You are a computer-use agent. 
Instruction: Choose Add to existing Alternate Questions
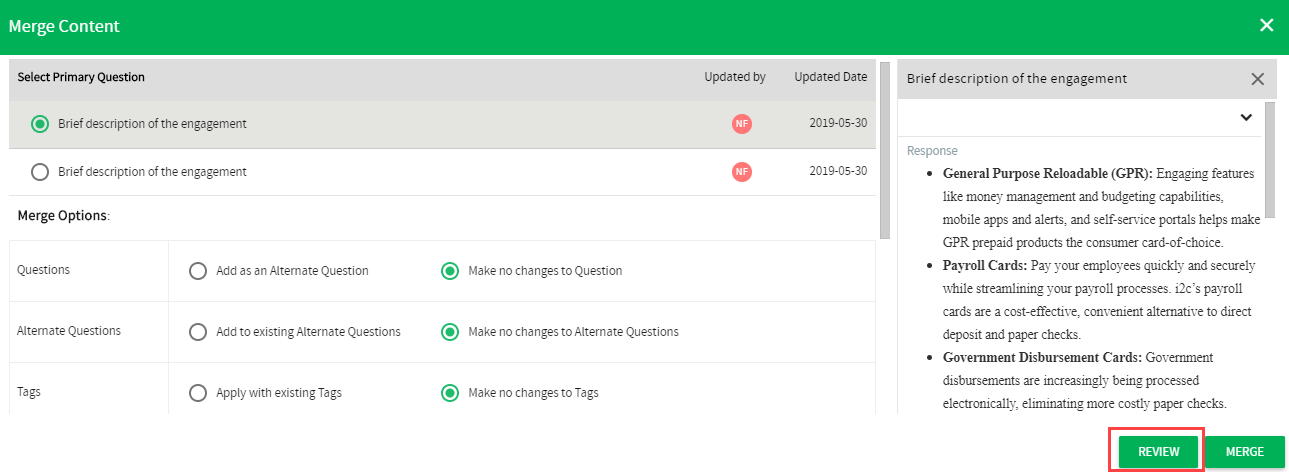(x=198, y=332)
